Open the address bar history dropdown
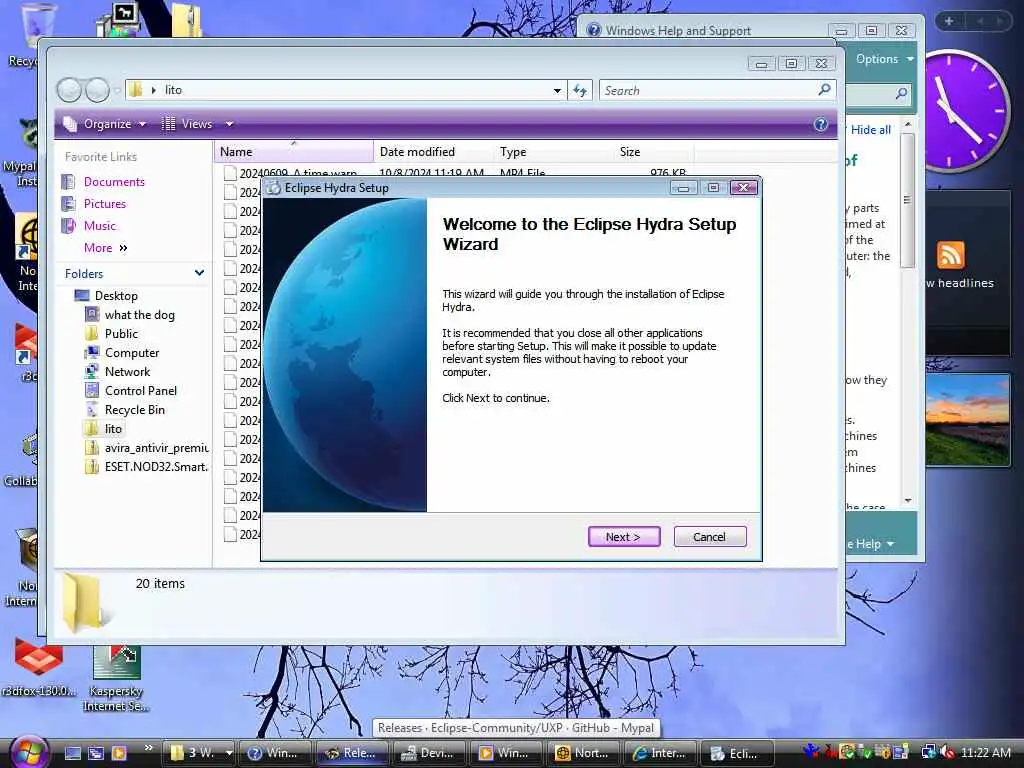 (557, 91)
